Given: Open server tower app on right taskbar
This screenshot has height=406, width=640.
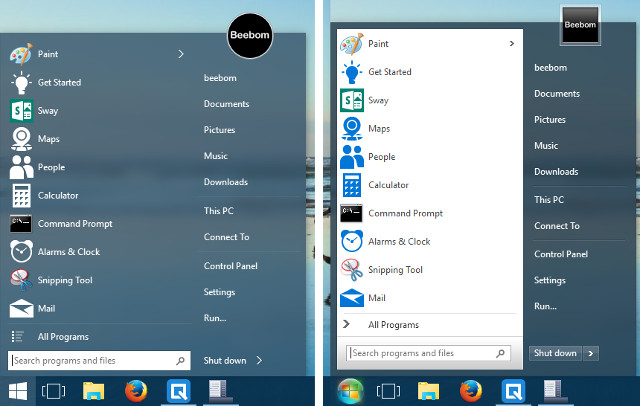Looking at the screenshot, I should click(555, 391).
